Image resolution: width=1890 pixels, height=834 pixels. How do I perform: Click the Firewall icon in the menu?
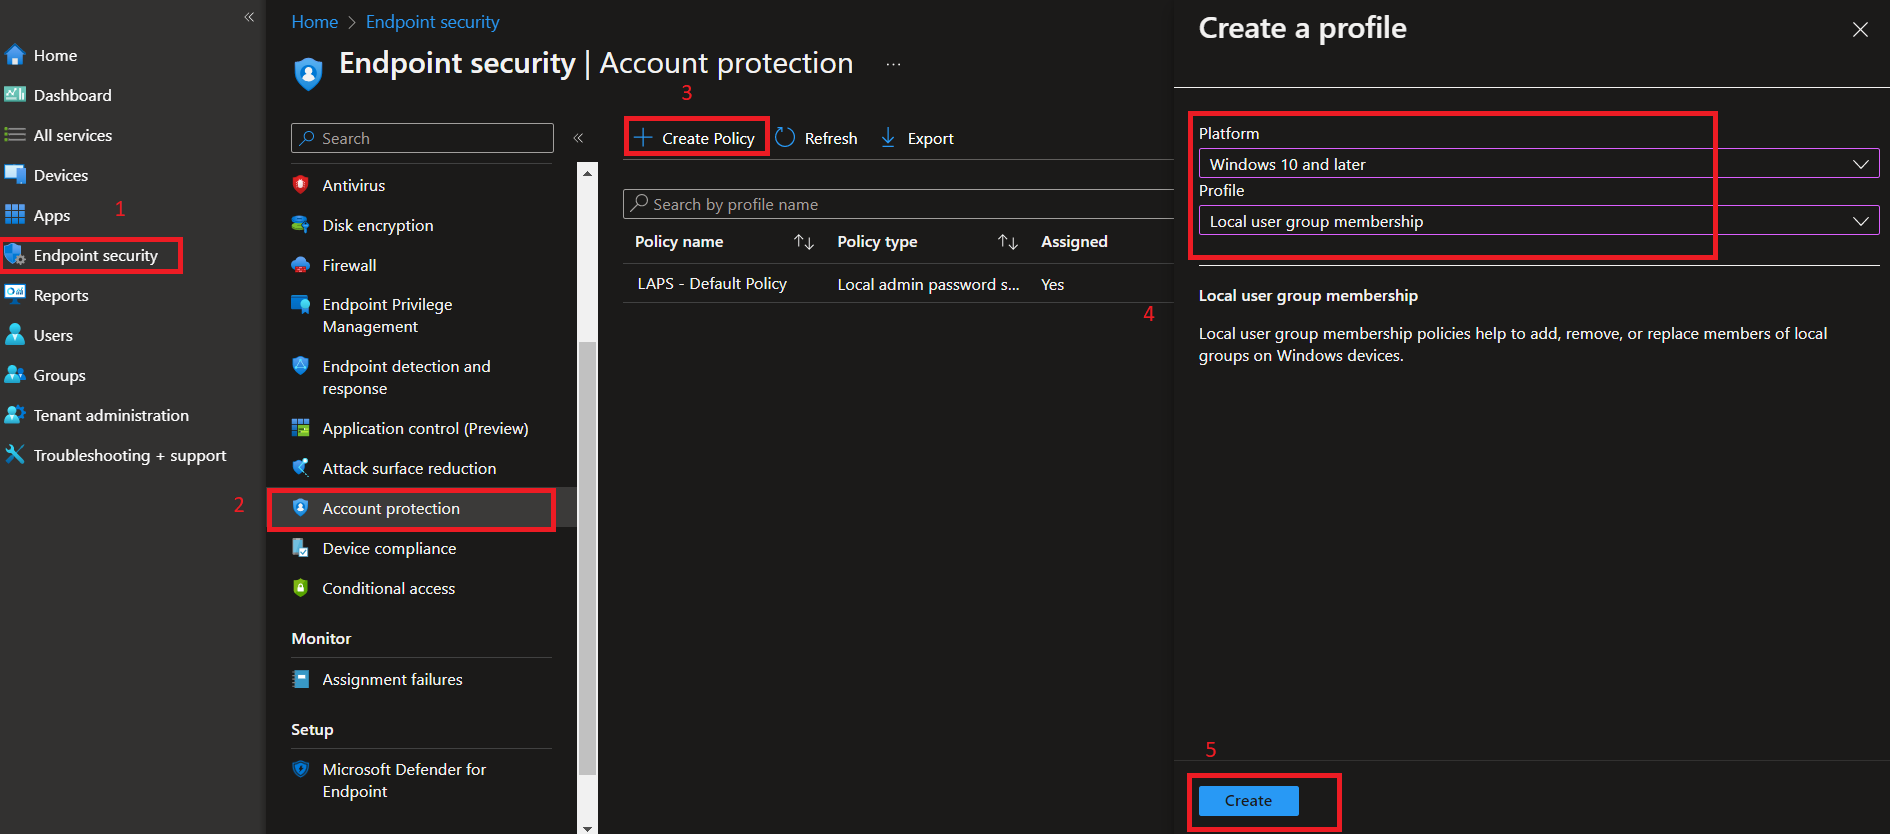click(300, 265)
